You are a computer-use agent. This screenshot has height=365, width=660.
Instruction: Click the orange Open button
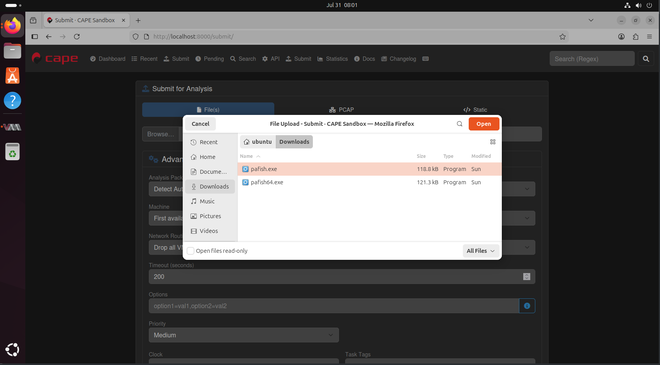(x=484, y=124)
